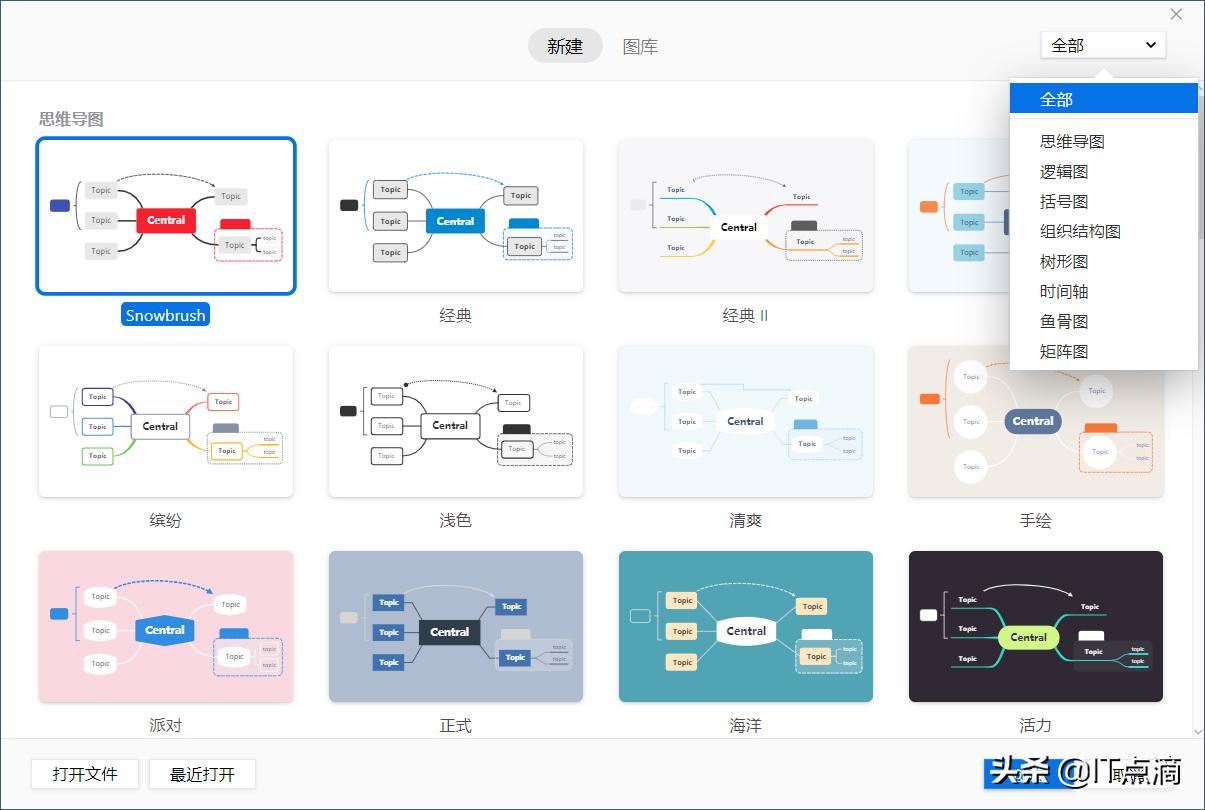Select 鱼骨图 in the dropdown menu
This screenshot has height=810, width=1205.
coord(1064,321)
